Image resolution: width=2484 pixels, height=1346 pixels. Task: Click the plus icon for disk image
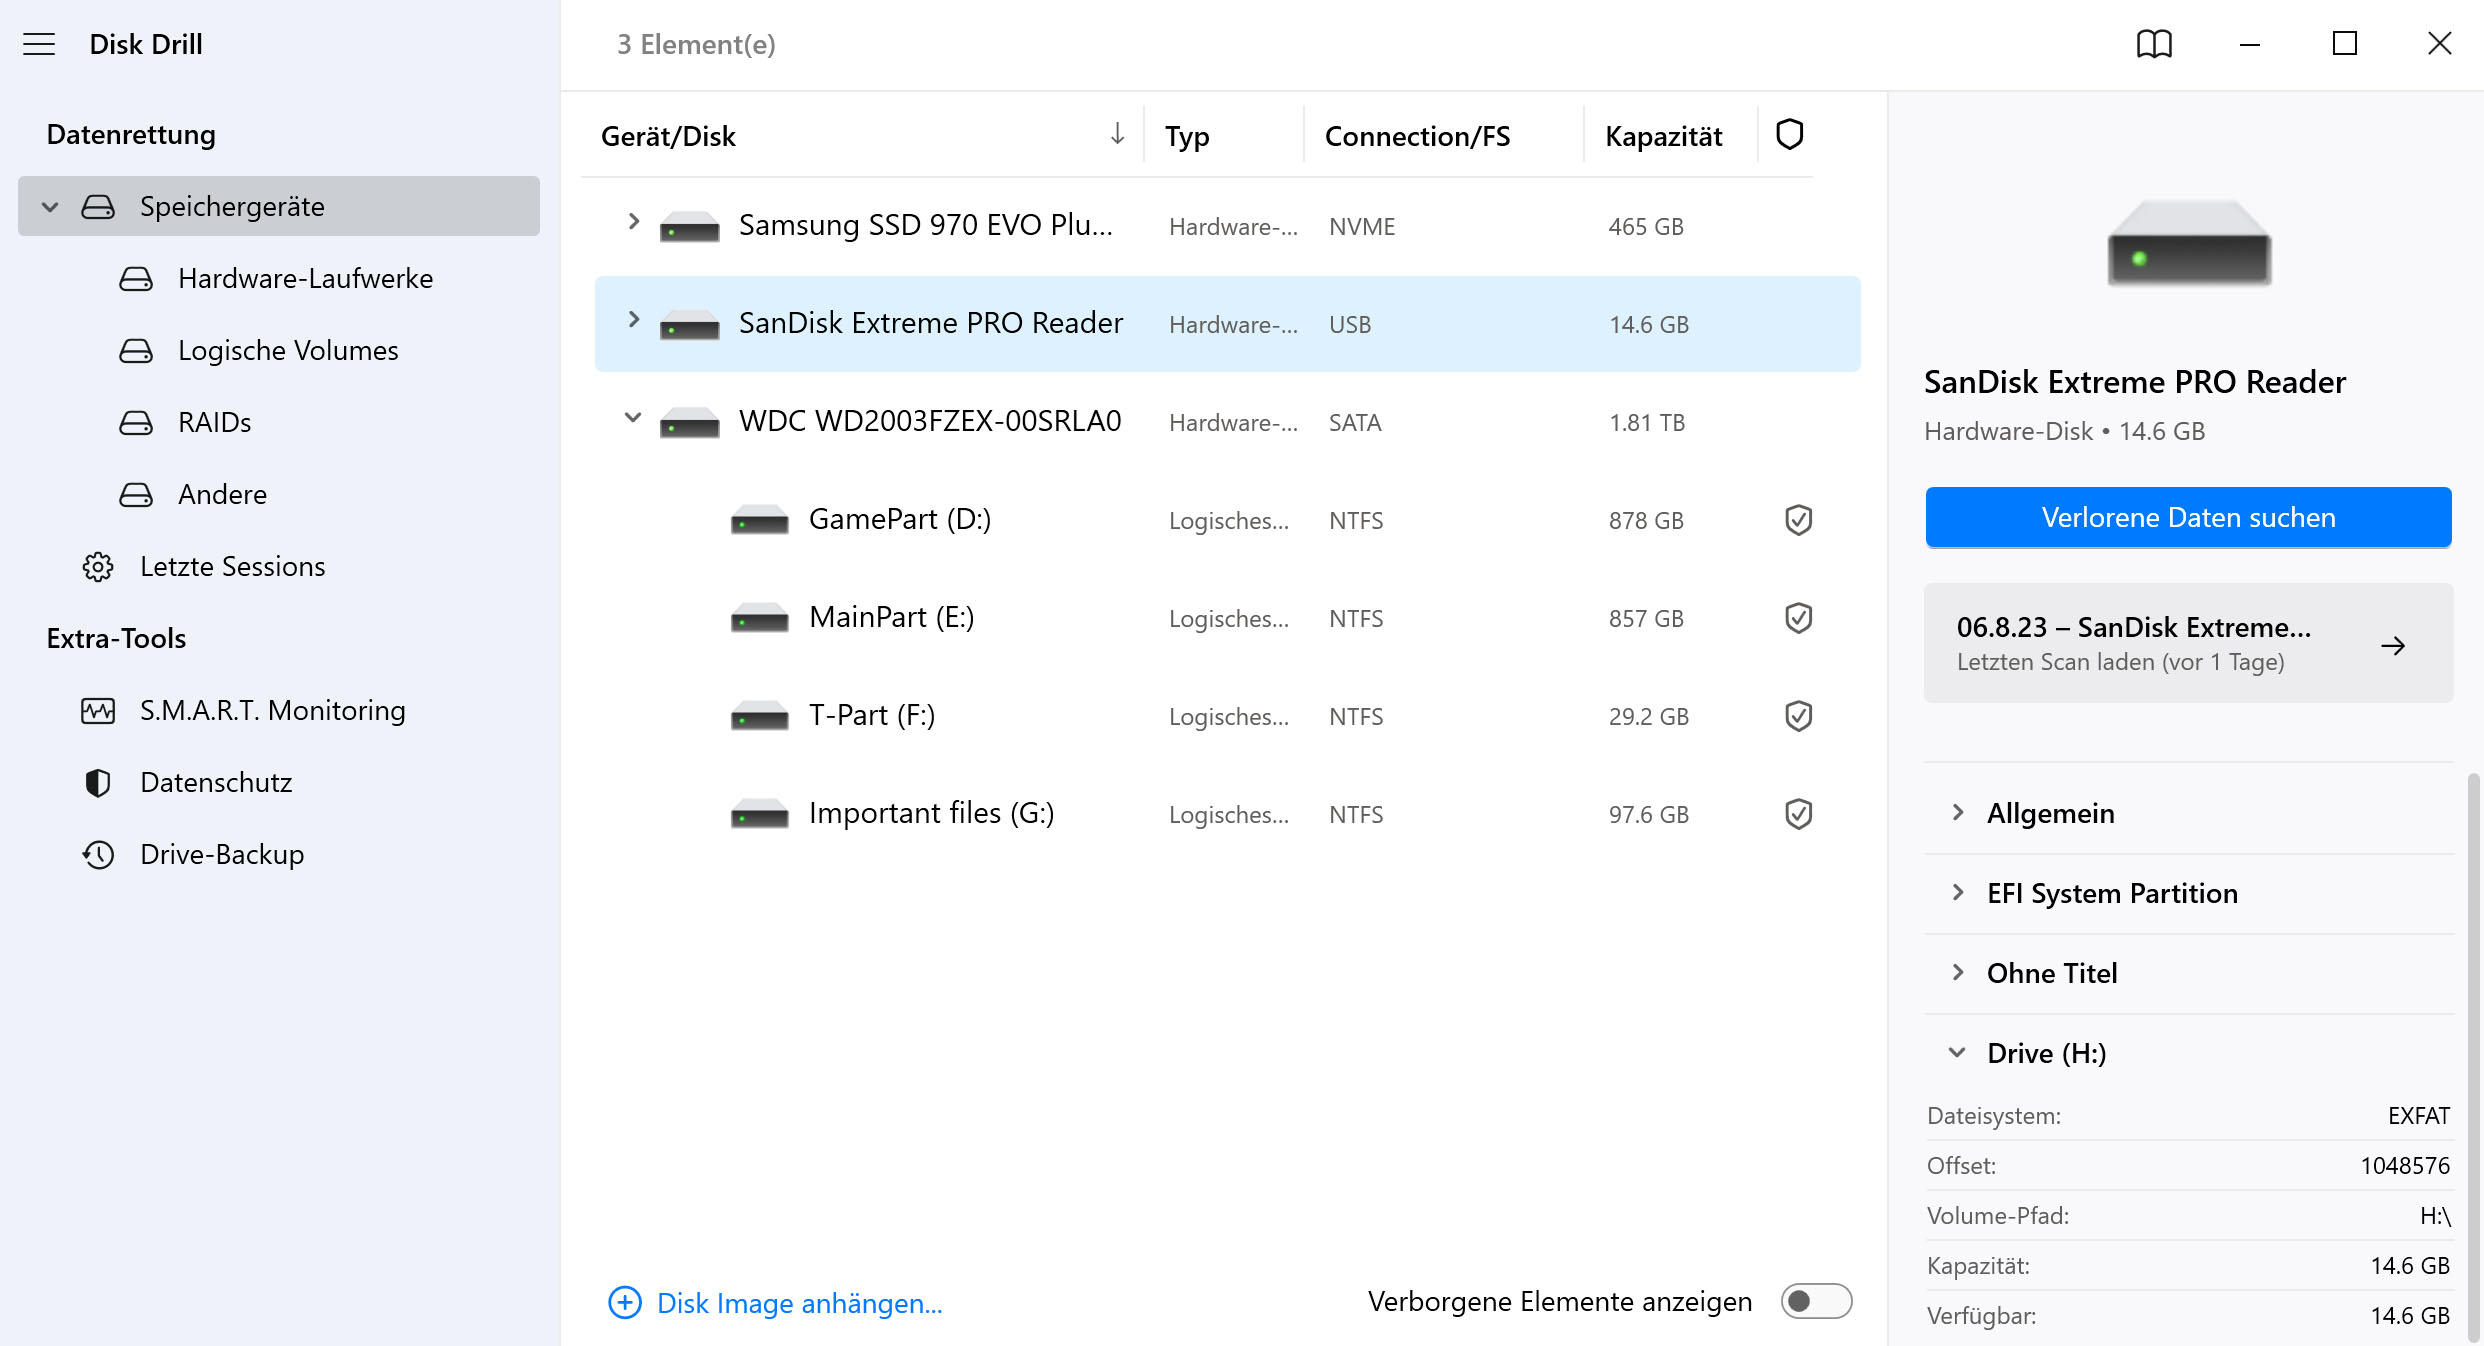pyautogui.click(x=625, y=1302)
